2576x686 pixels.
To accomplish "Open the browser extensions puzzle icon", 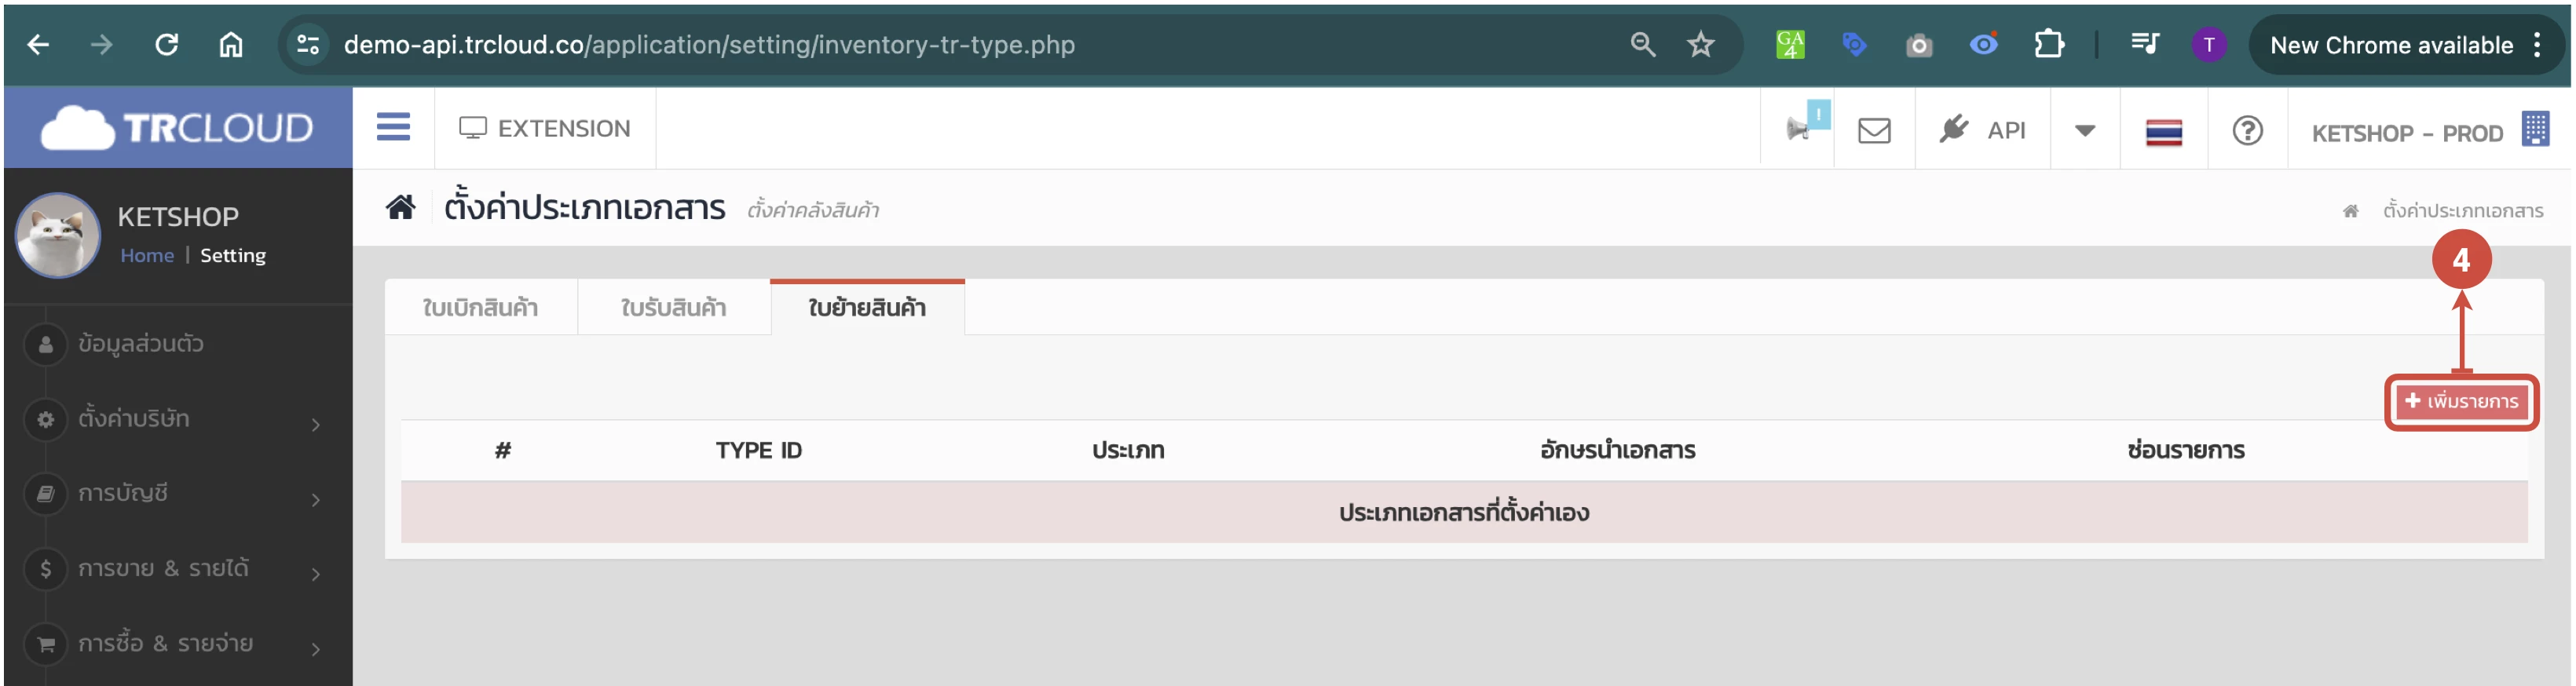I will pos(2048,45).
